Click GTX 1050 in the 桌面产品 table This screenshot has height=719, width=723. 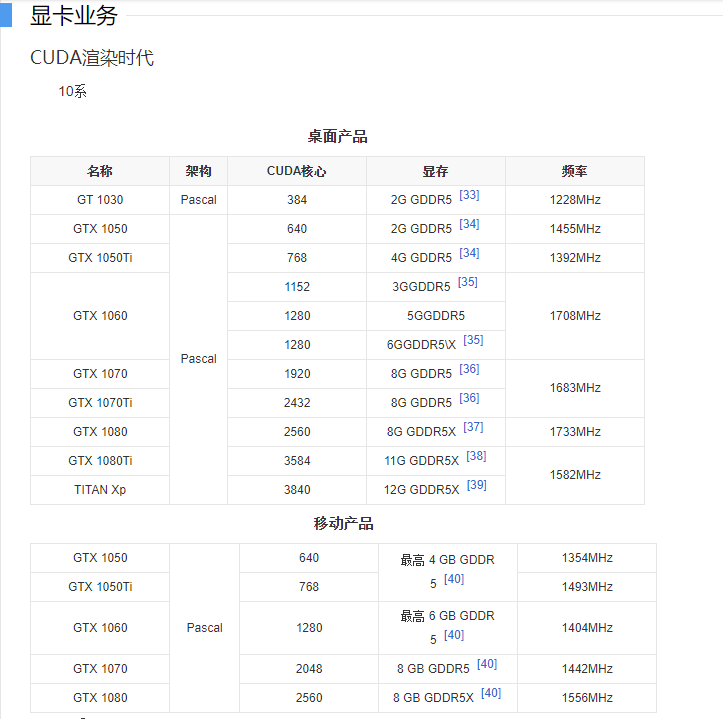click(100, 229)
